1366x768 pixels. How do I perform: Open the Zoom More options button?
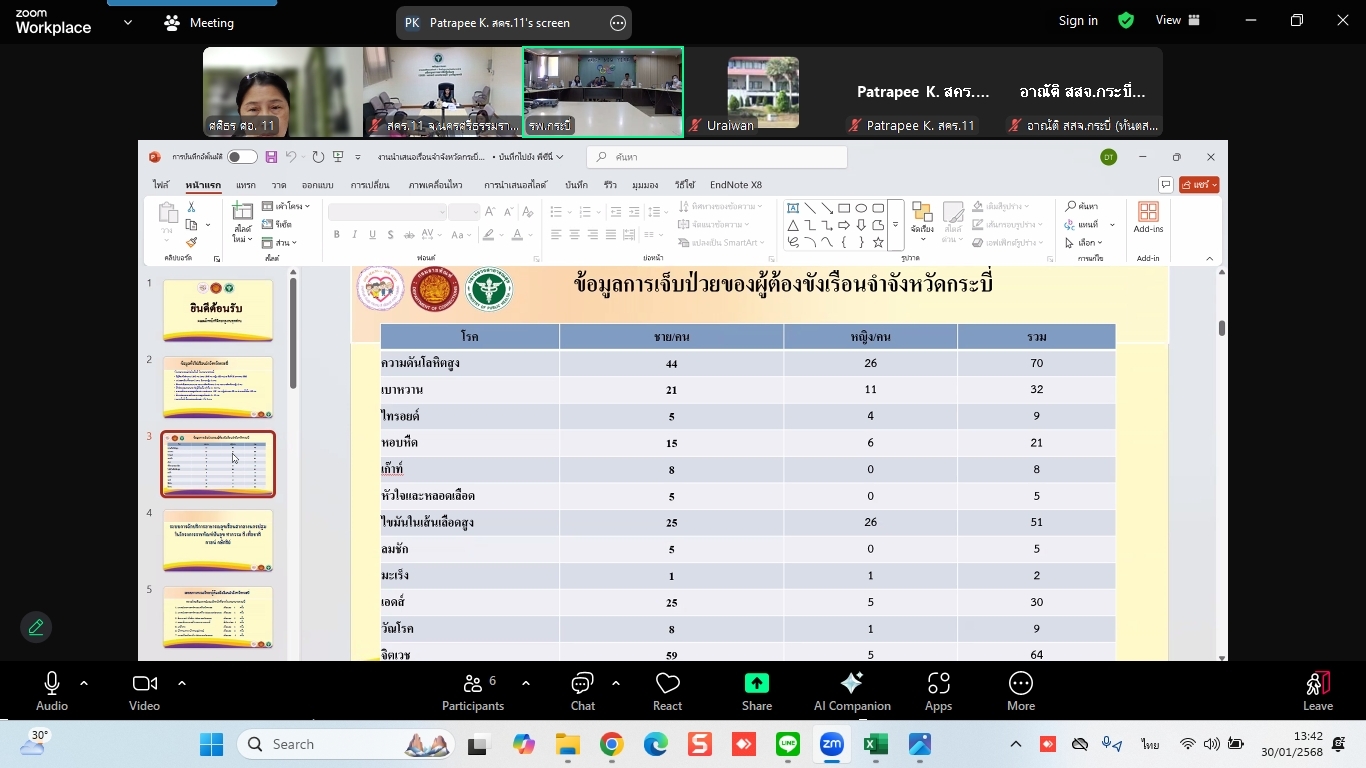[1021, 691]
